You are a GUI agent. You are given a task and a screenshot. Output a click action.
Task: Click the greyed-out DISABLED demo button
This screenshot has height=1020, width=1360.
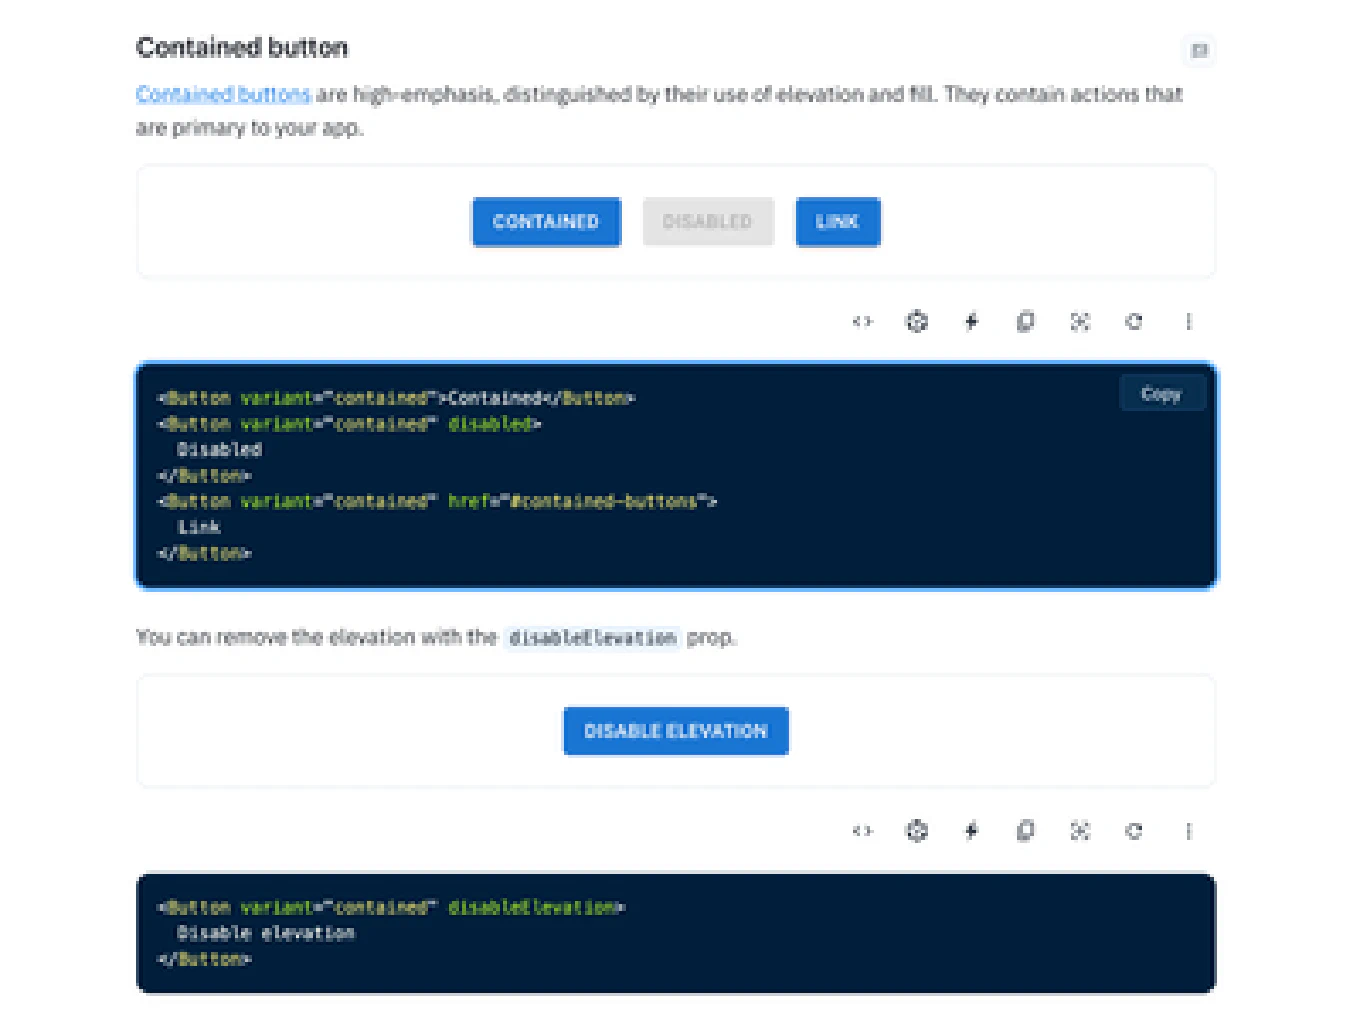pos(708,222)
